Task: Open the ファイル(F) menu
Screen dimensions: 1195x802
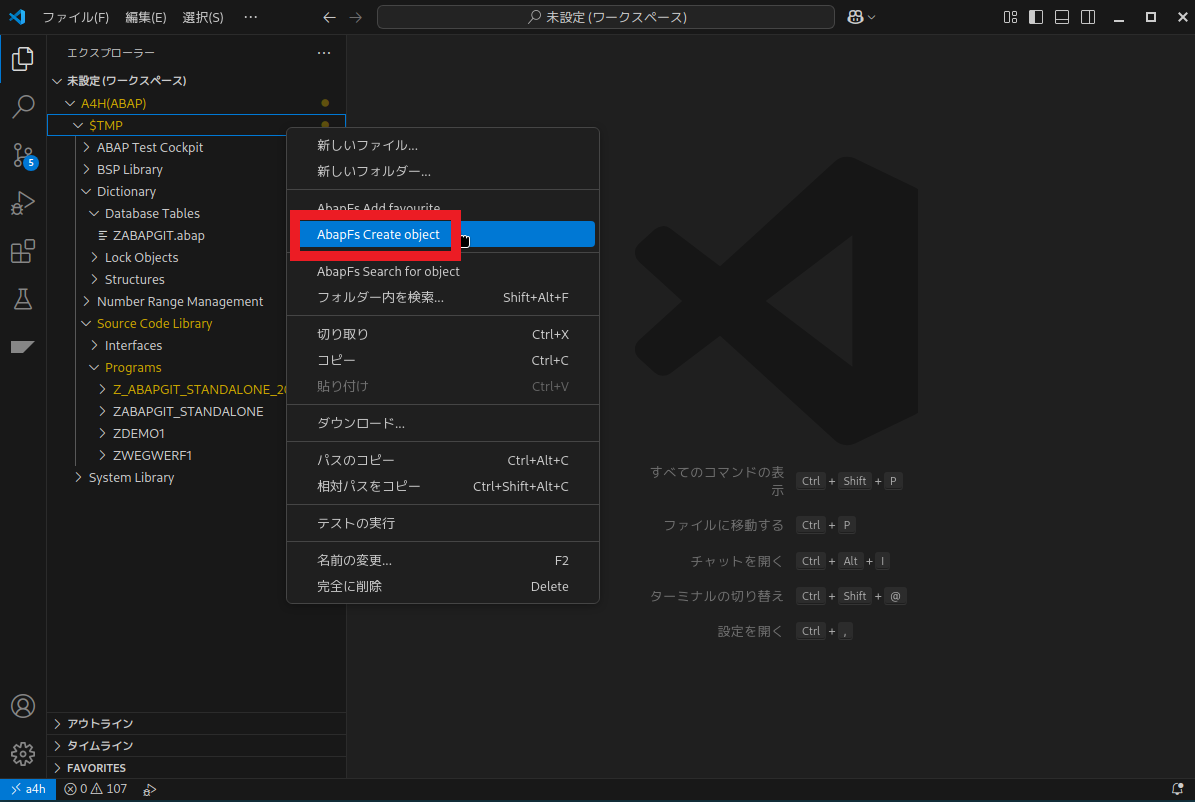Action: tap(77, 17)
